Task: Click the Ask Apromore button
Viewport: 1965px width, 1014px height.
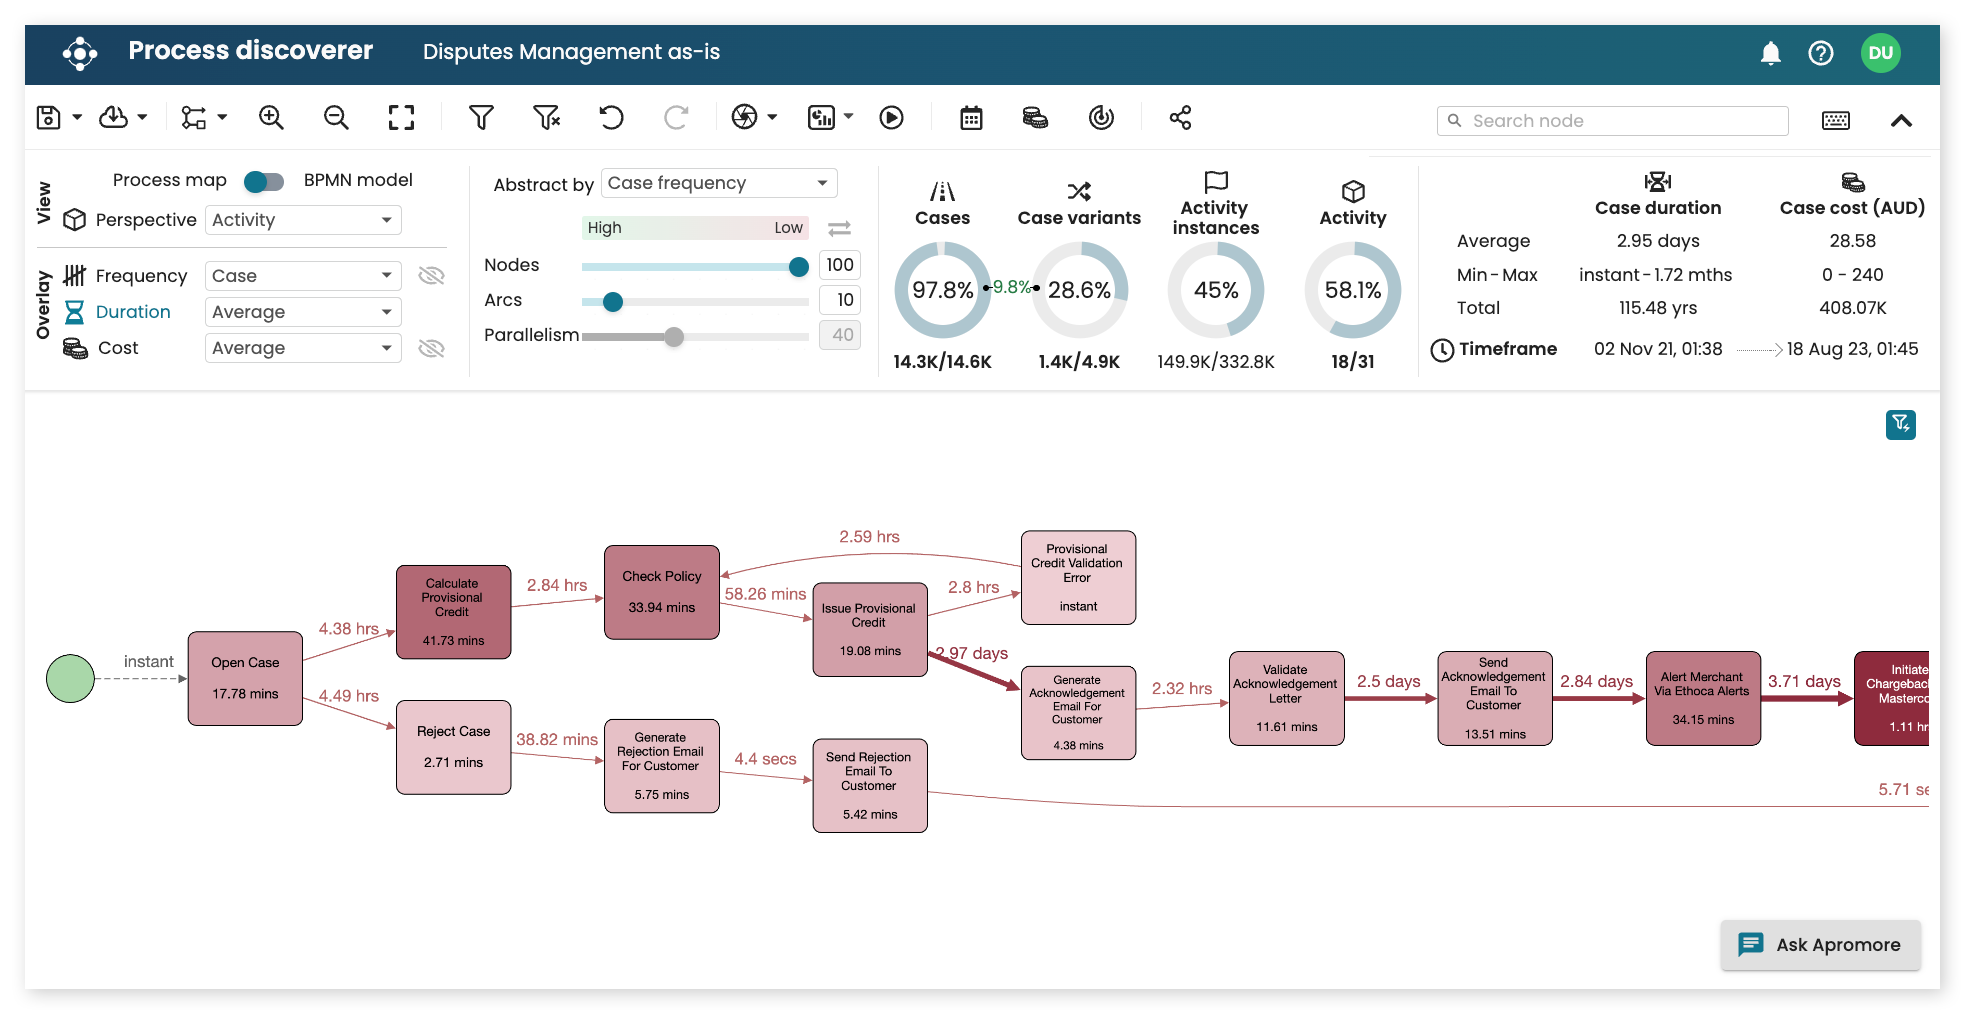Action: pyautogui.click(x=1820, y=945)
